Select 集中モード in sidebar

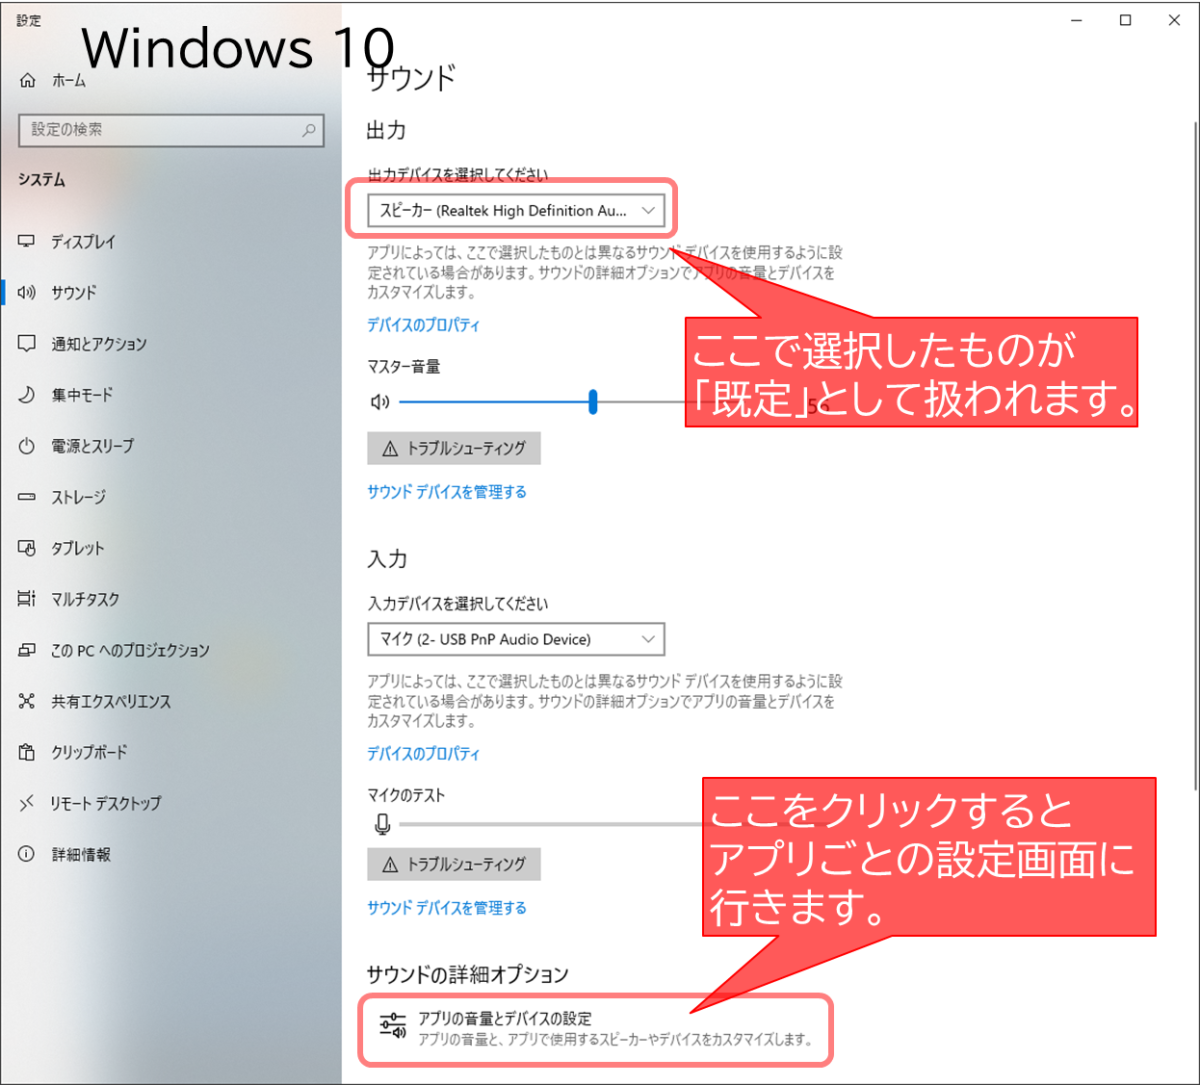(170, 395)
